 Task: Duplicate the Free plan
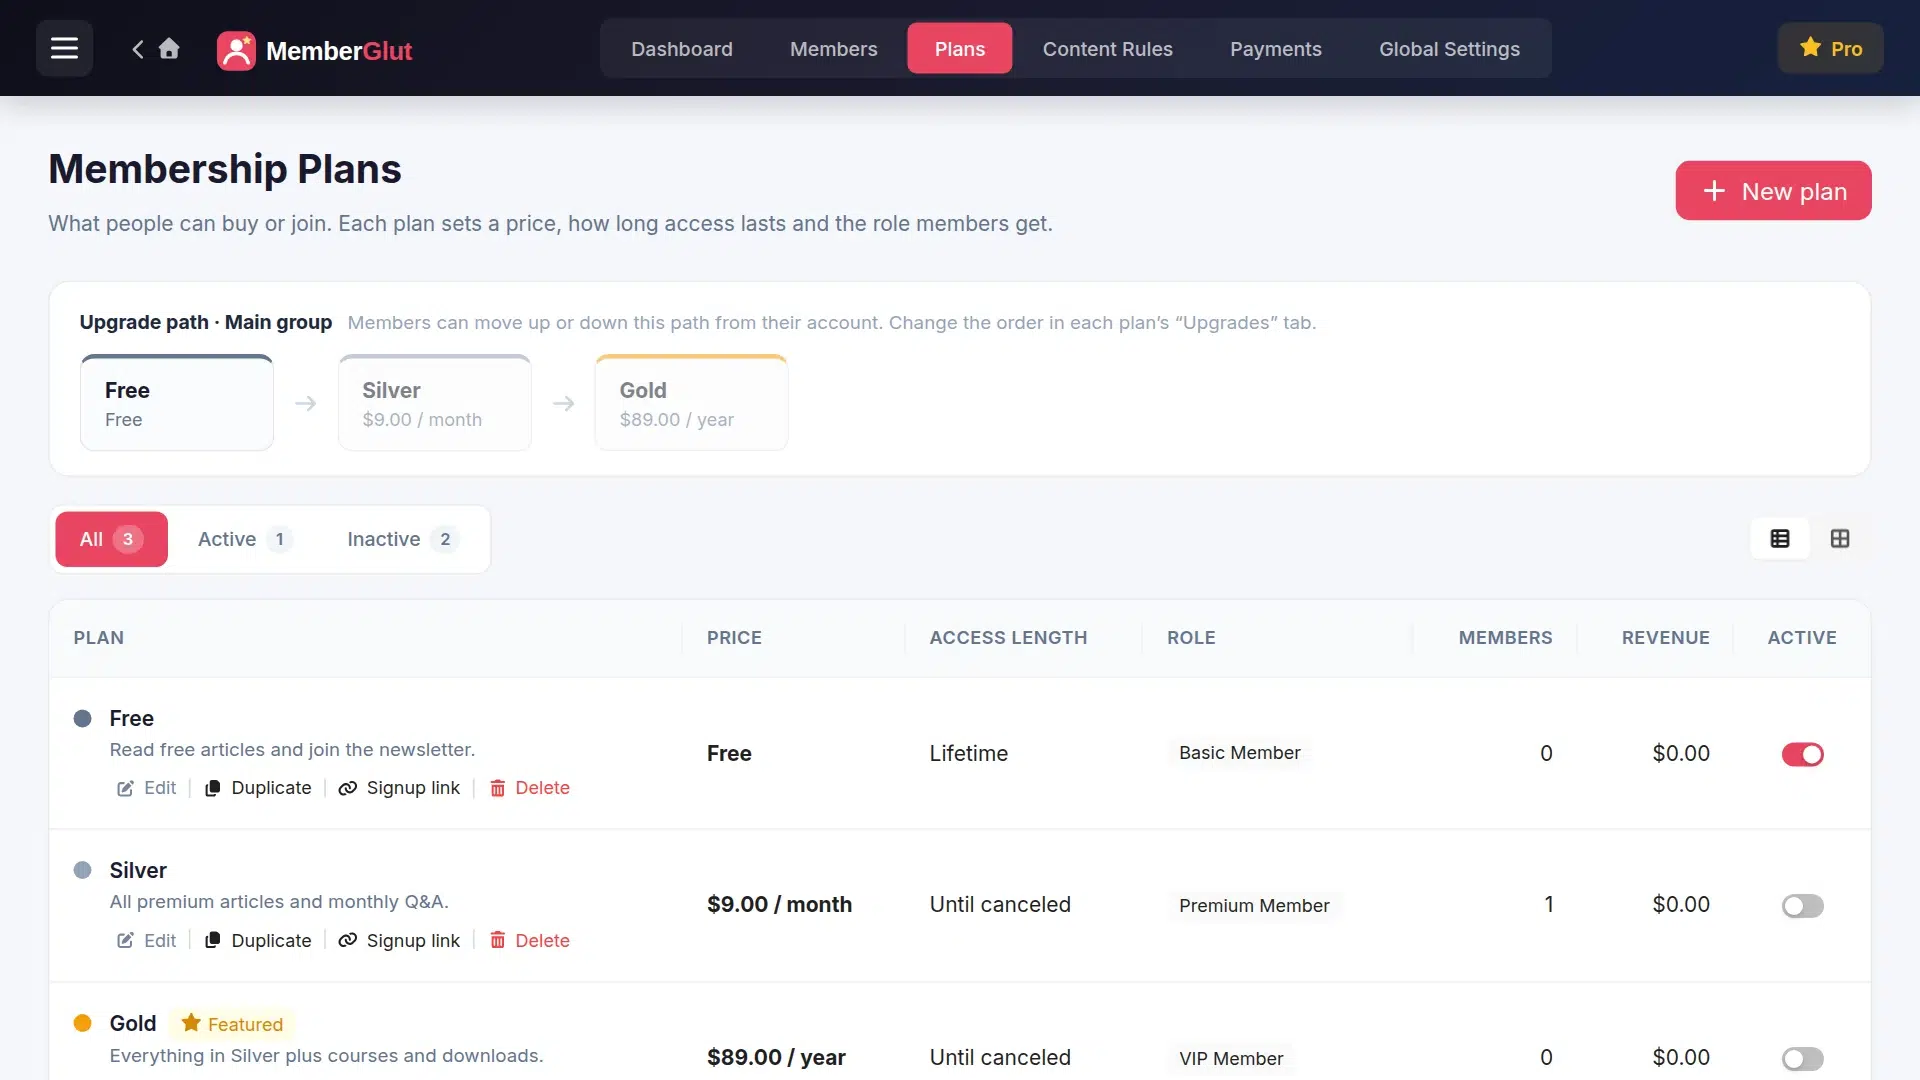coord(258,788)
